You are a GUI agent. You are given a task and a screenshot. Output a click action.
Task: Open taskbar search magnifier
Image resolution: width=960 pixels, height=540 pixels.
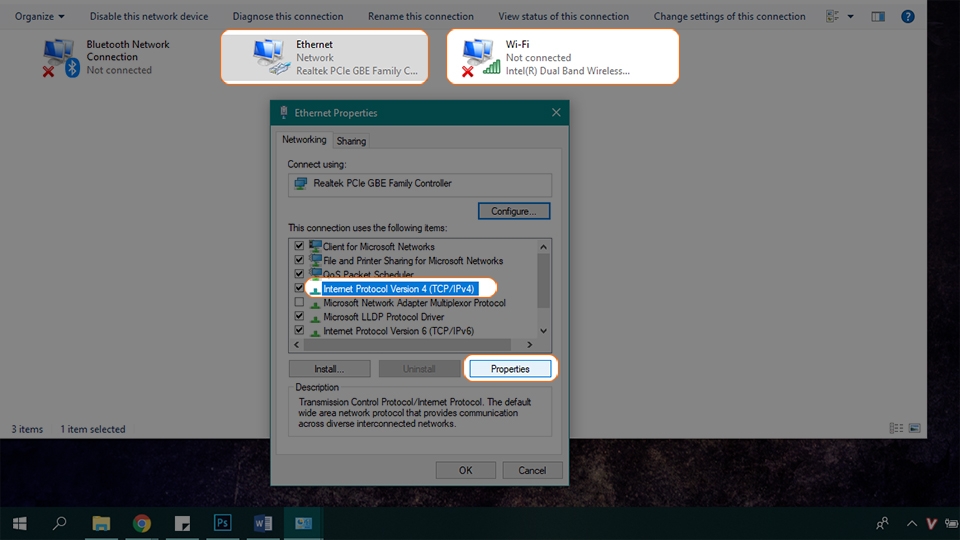point(59,523)
